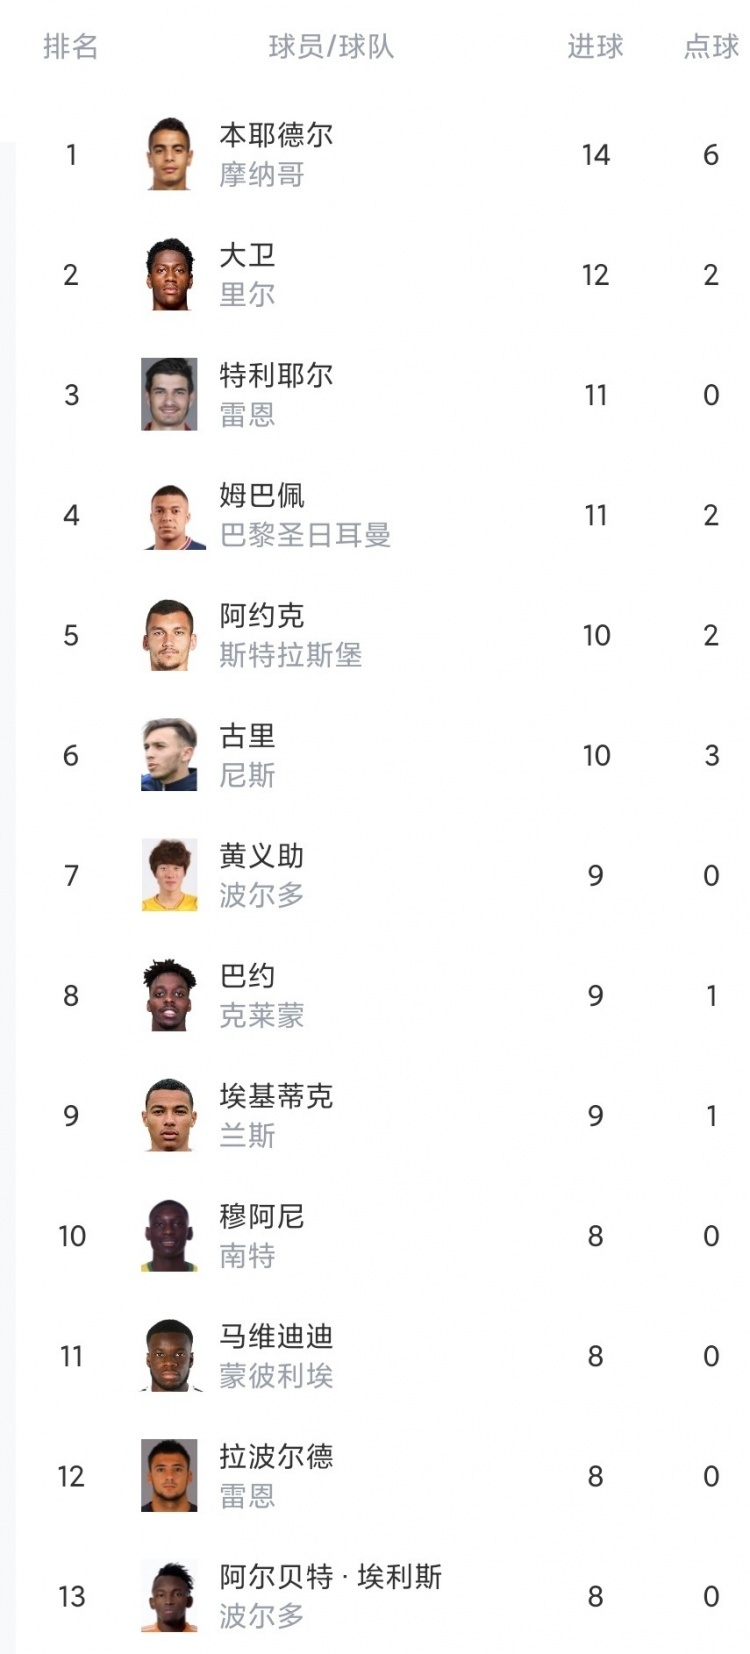Tap the avatar of 阿约克
The image size is (750, 1654).
tap(169, 634)
